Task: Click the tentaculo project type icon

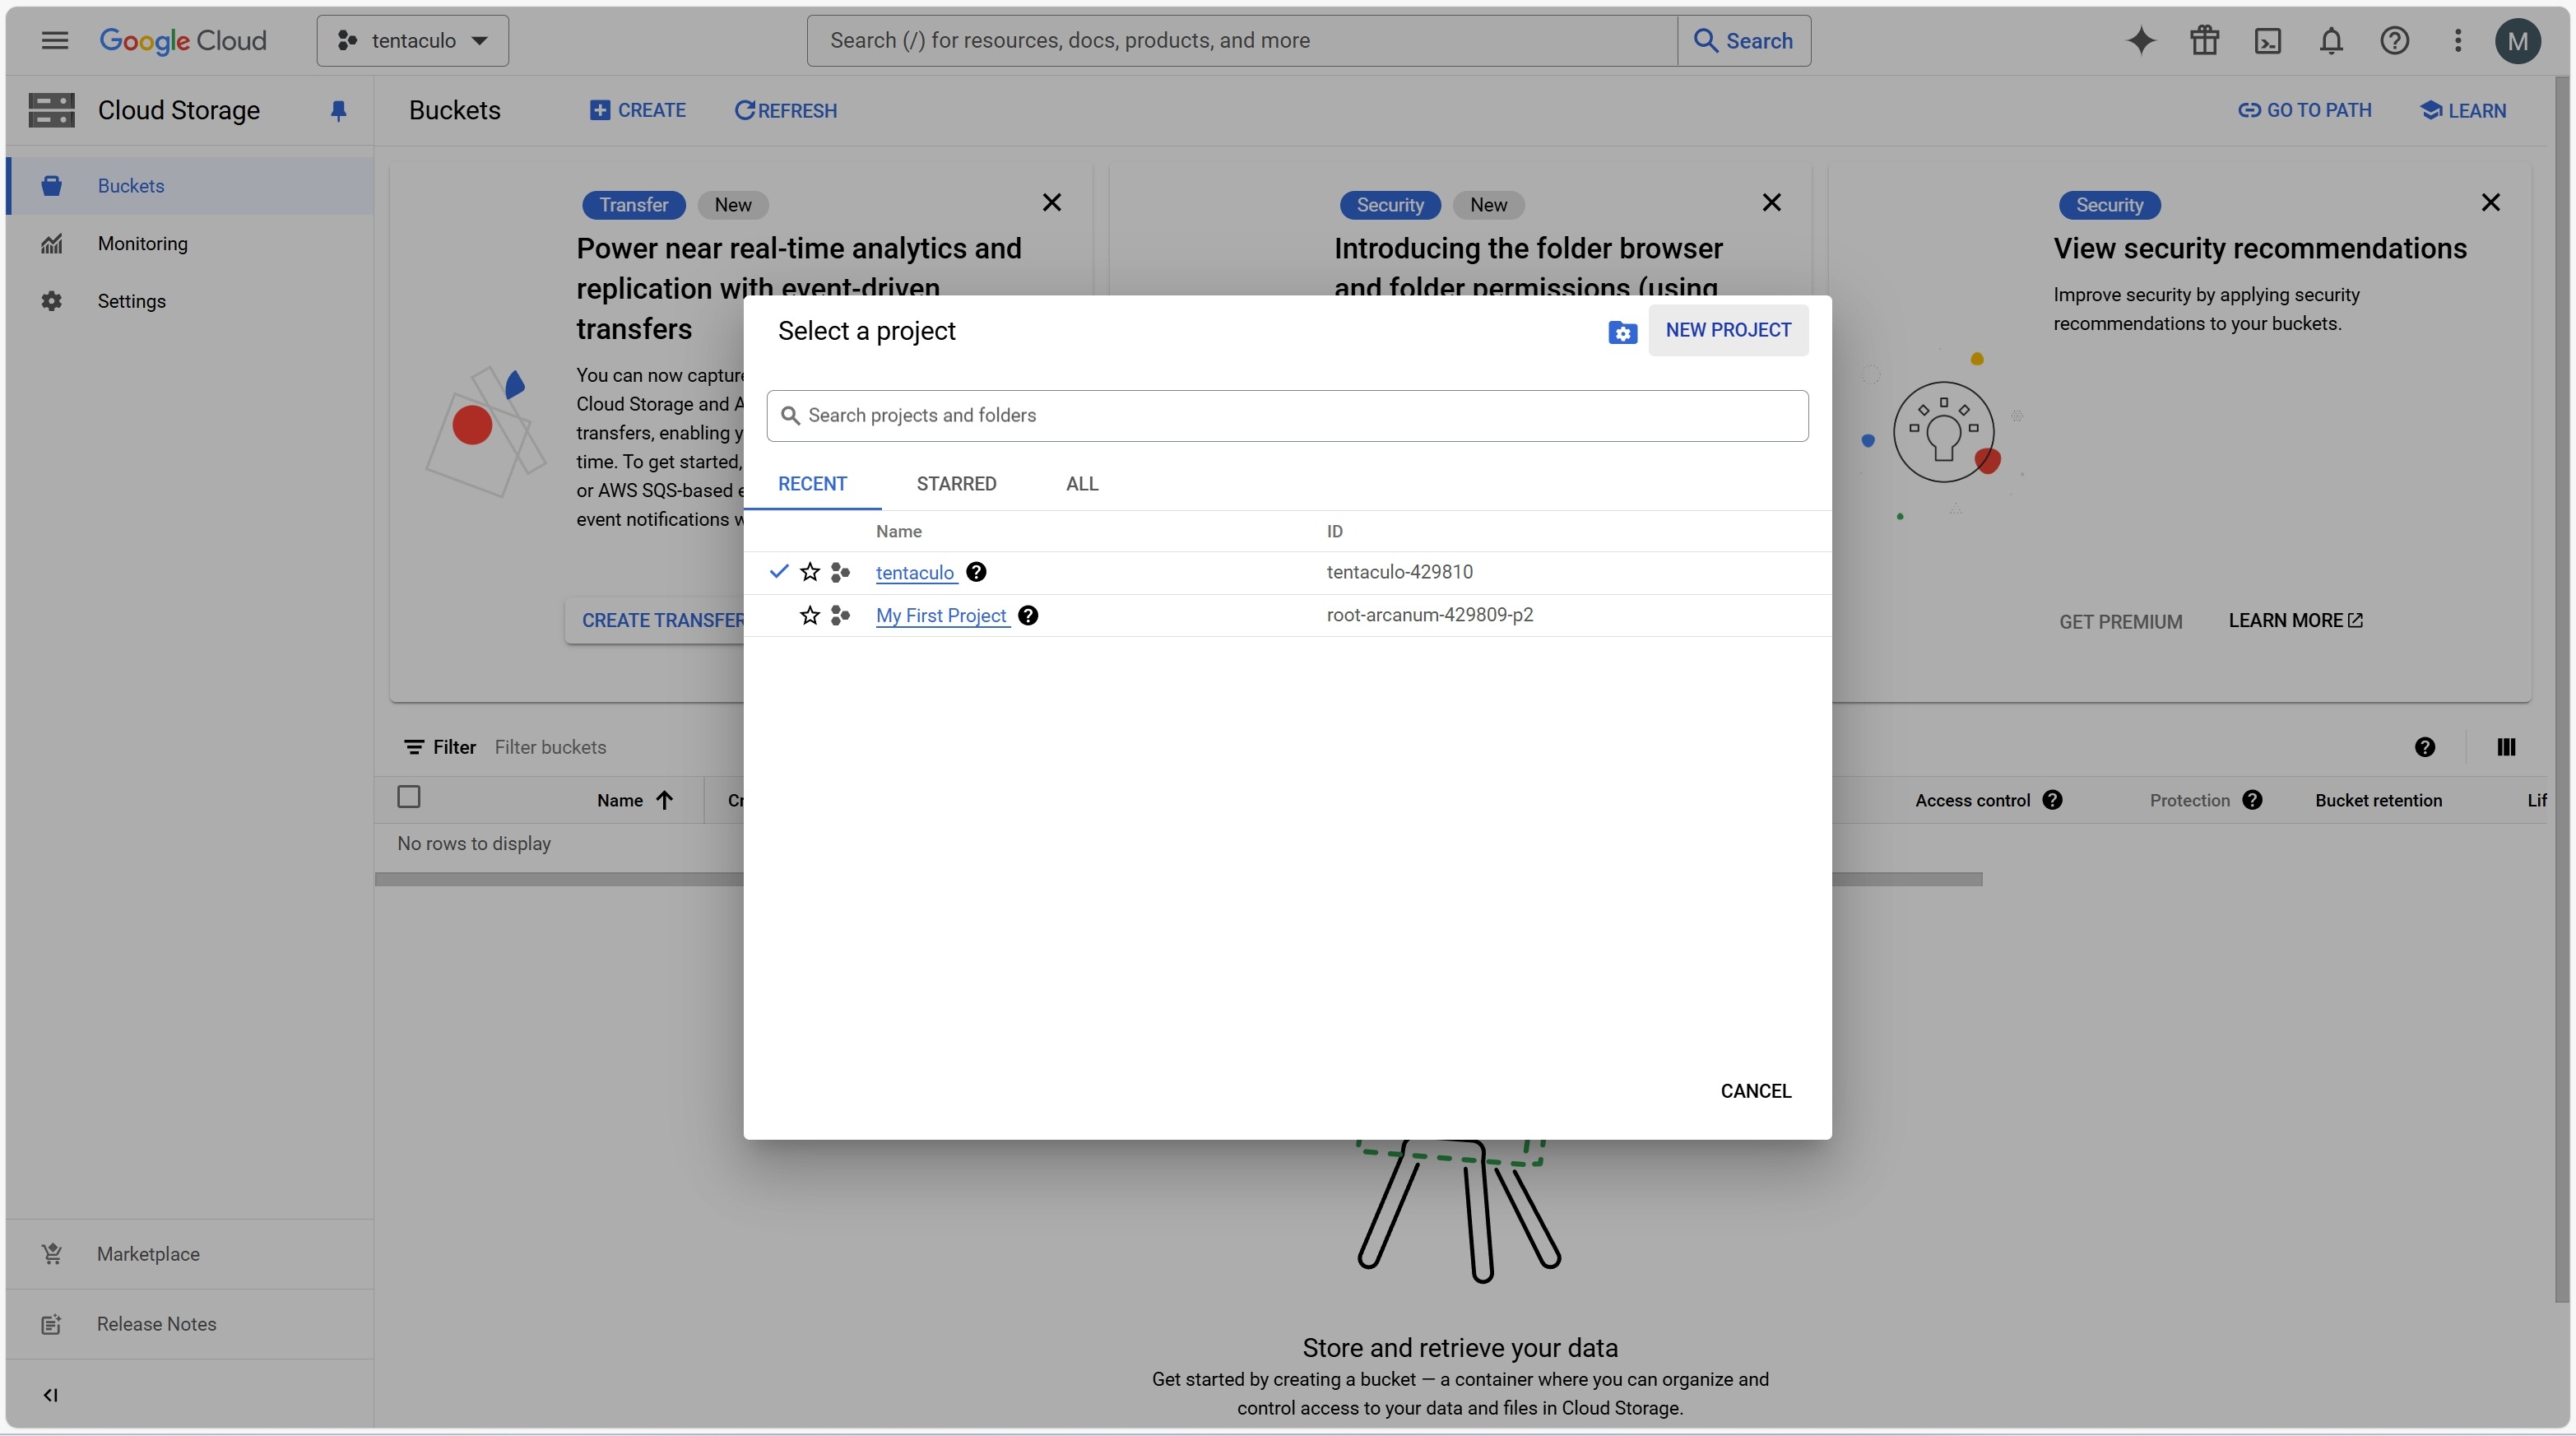Action: click(x=841, y=572)
